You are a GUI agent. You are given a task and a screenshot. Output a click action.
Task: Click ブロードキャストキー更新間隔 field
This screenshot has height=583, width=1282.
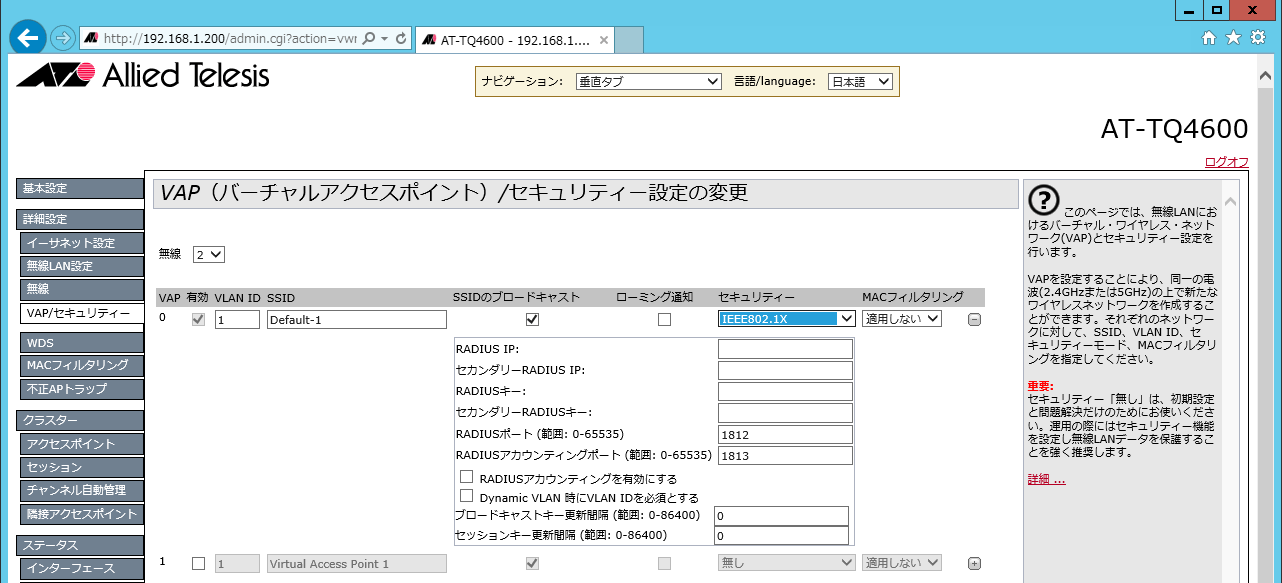781,516
